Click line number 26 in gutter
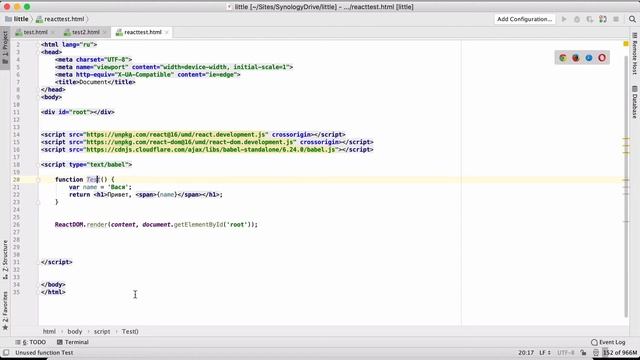Image resolution: width=640 pixels, height=360 pixels. (x=16, y=224)
